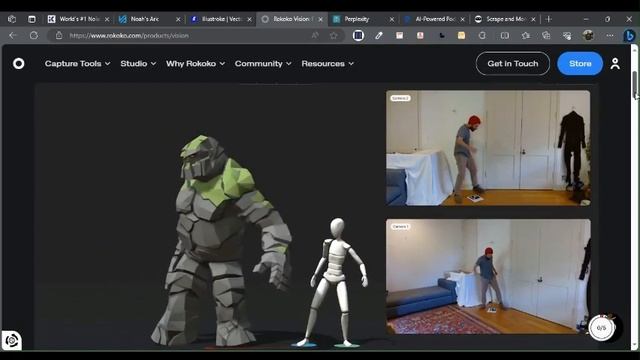The height and width of the screenshot is (360, 640).
Task: Open the Capture Tools menu
Action: pos(78,64)
